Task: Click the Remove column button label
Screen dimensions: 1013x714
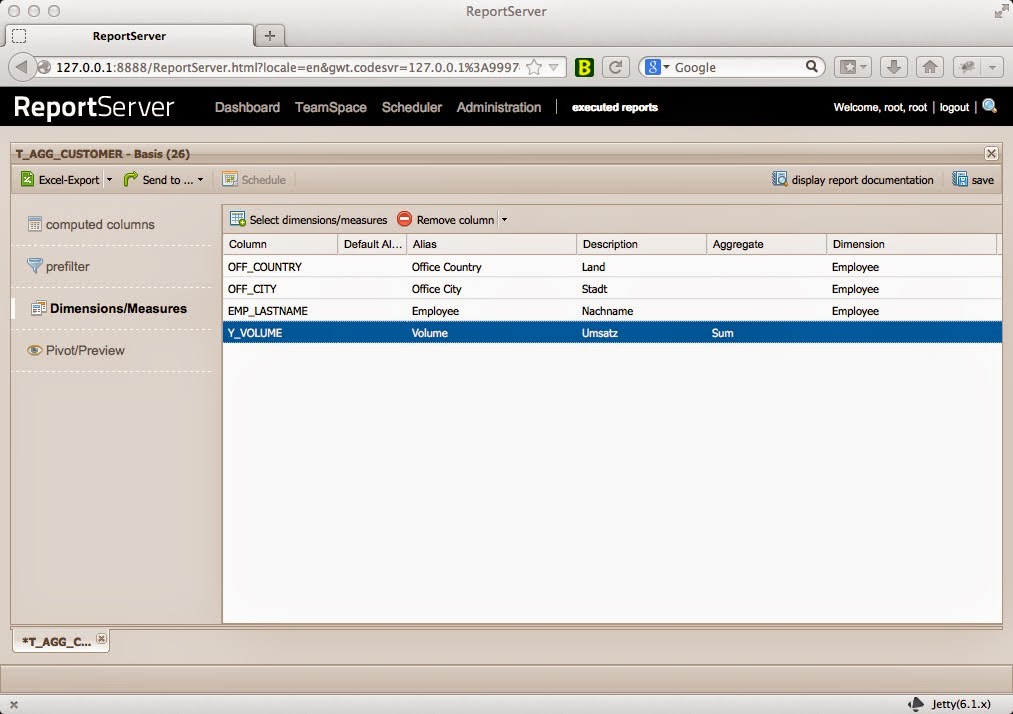Action: click(x=455, y=220)
